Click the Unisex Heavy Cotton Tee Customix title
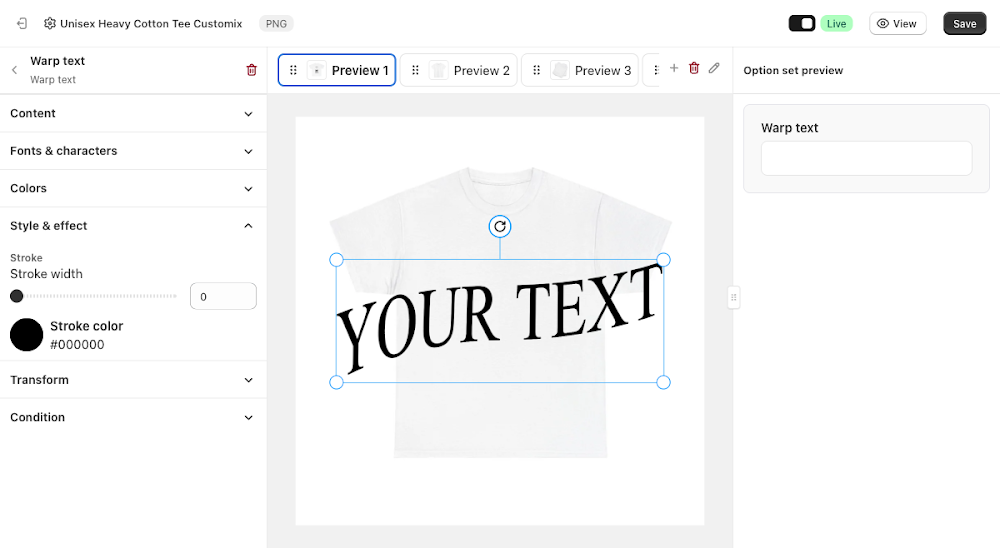This screenshot has height=548, width=1000. point(151,24)
